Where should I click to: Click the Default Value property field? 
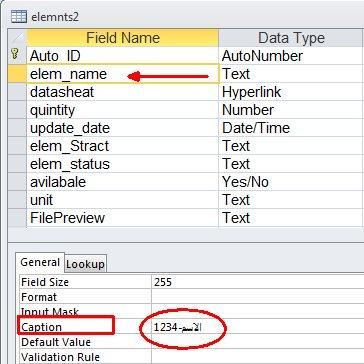[258, 342]
